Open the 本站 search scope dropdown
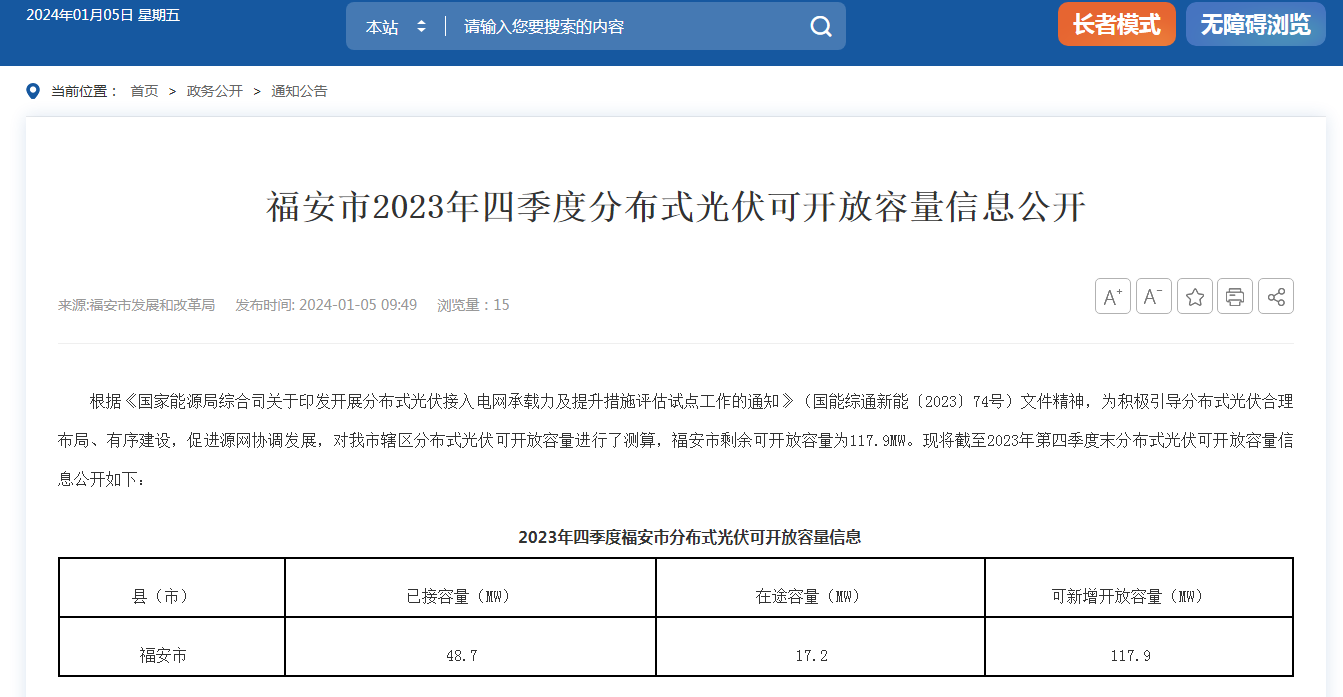This screenshot has height=697, width=1343. click(396, 27)
